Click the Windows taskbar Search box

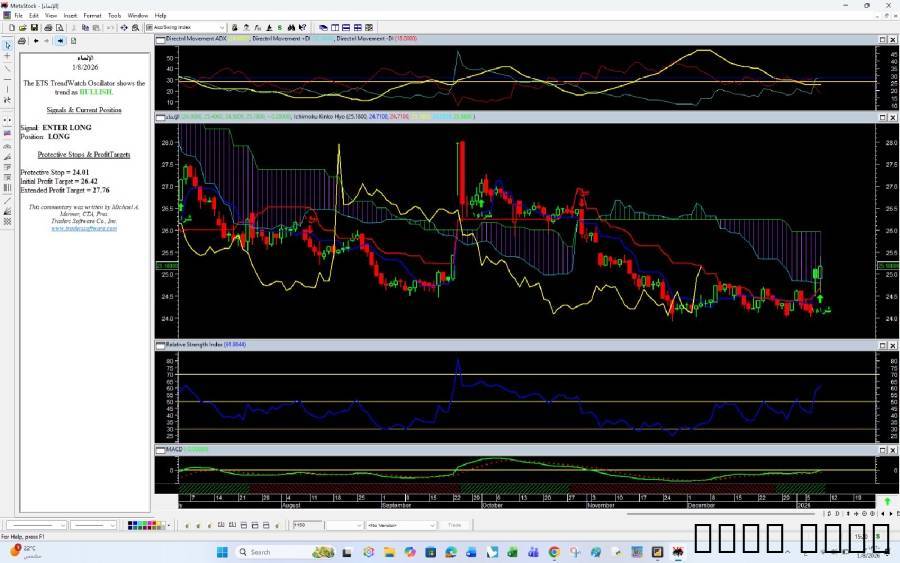click(x=285, y=552)
